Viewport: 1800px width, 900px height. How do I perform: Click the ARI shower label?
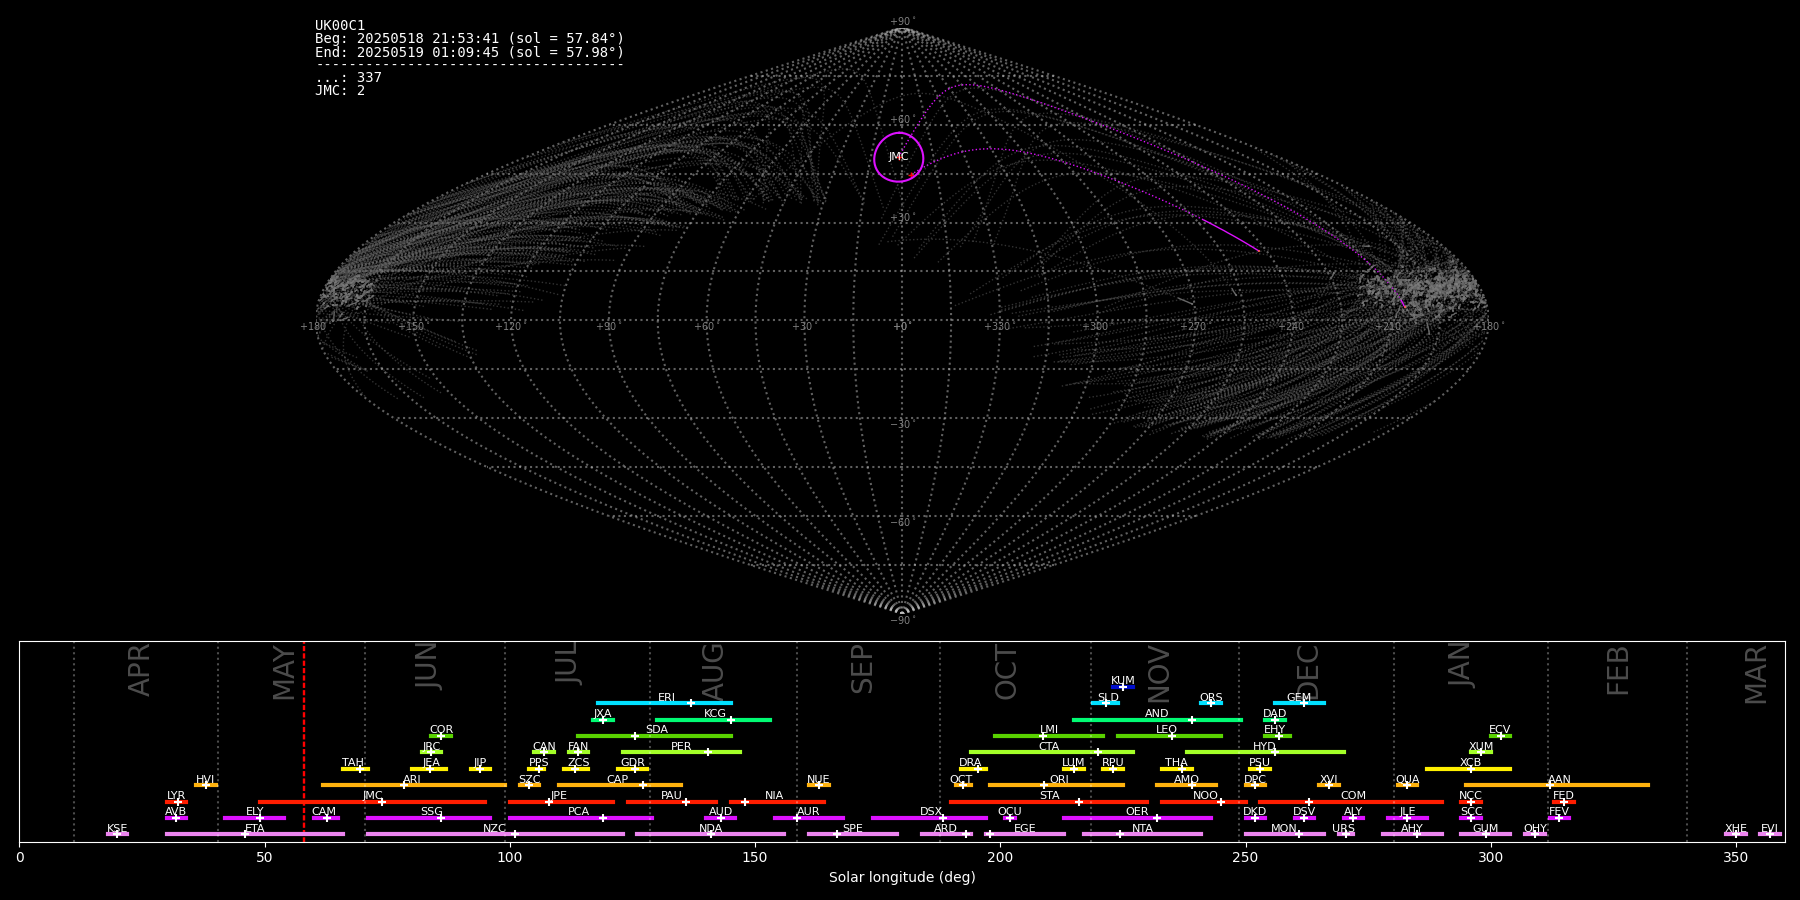(412, 780)
